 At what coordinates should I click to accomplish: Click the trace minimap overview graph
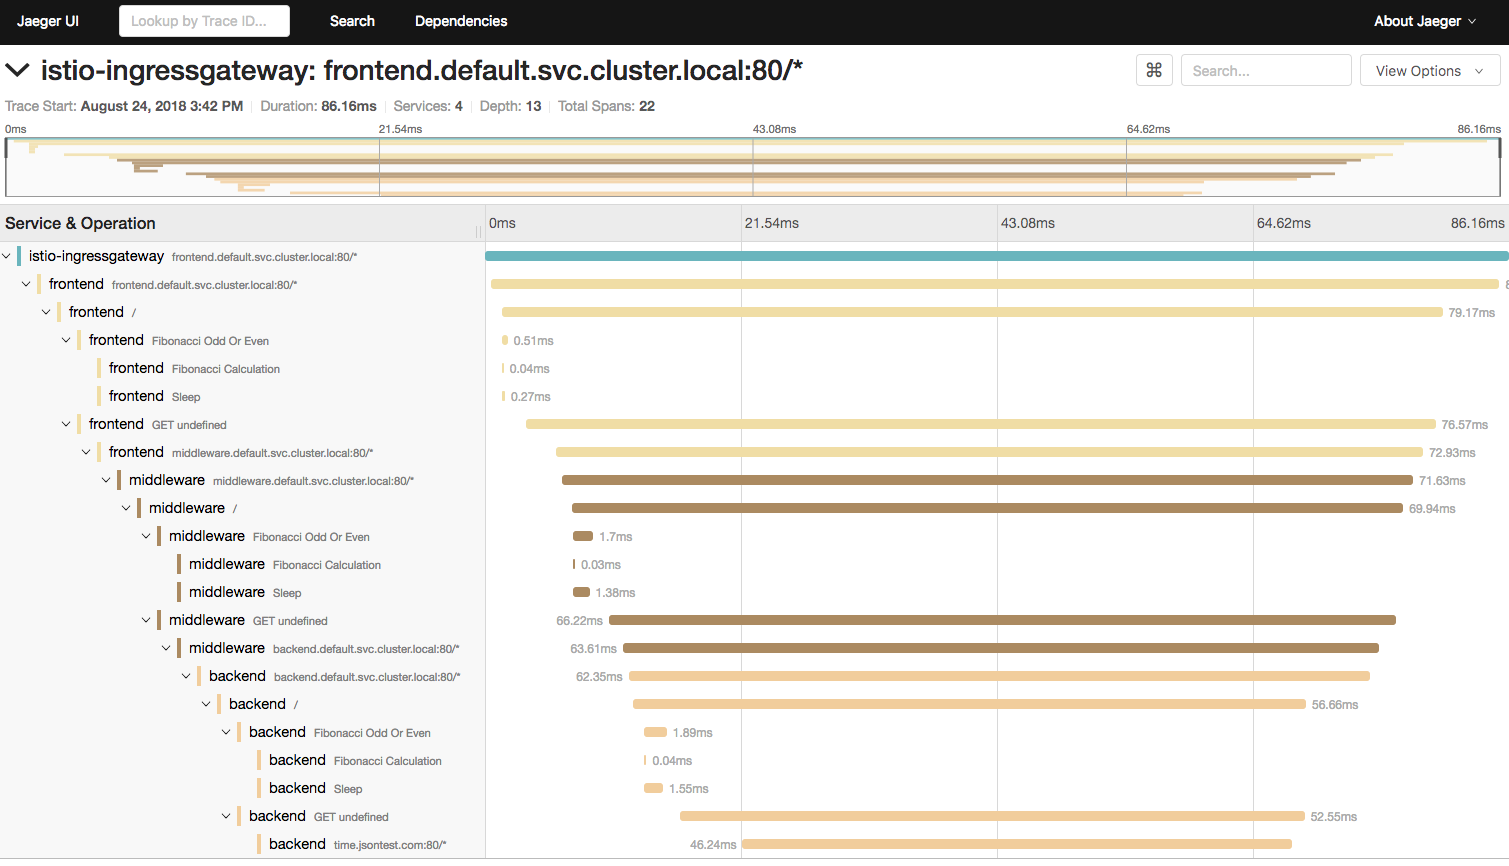tap(753, 167)
